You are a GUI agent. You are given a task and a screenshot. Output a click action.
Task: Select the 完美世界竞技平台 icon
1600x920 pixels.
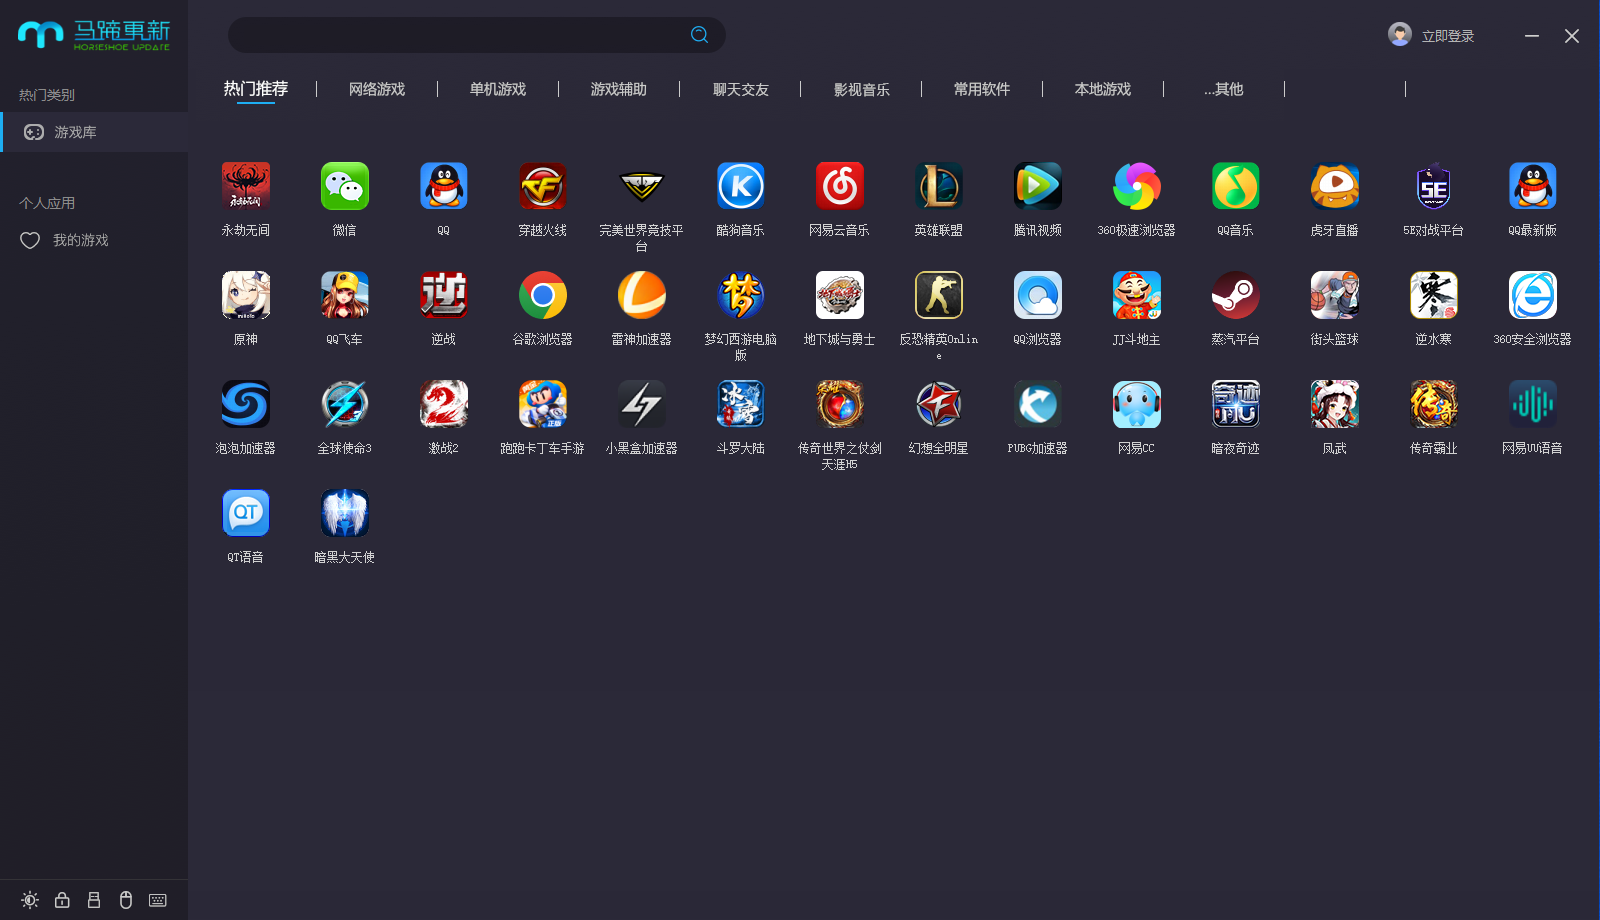[641, 186]
